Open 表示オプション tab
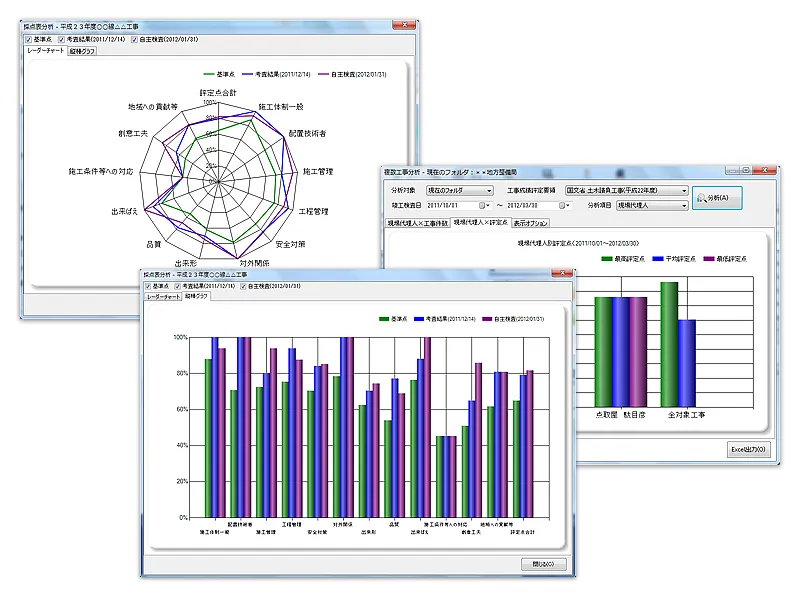The width and height of the screenshot is (800, 600). 531,223
